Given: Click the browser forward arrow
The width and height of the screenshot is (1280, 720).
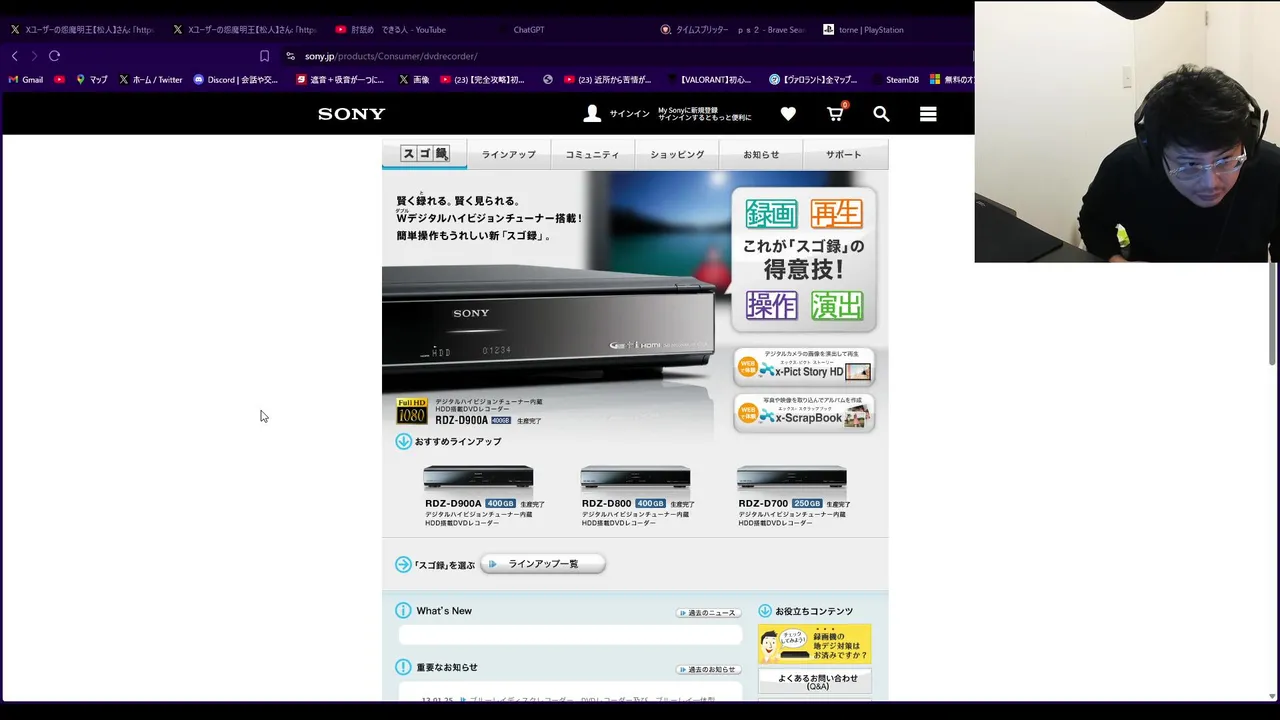Looking at the screenshot, I should [34, 56].
